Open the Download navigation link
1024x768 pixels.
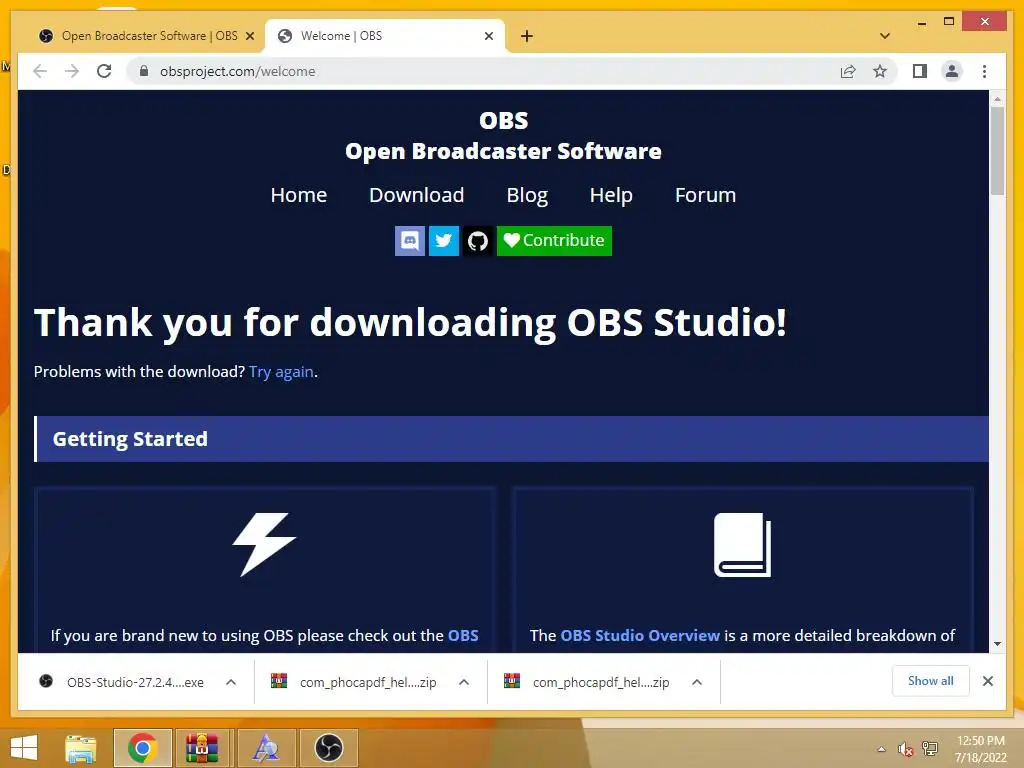(x=417, y=195)
